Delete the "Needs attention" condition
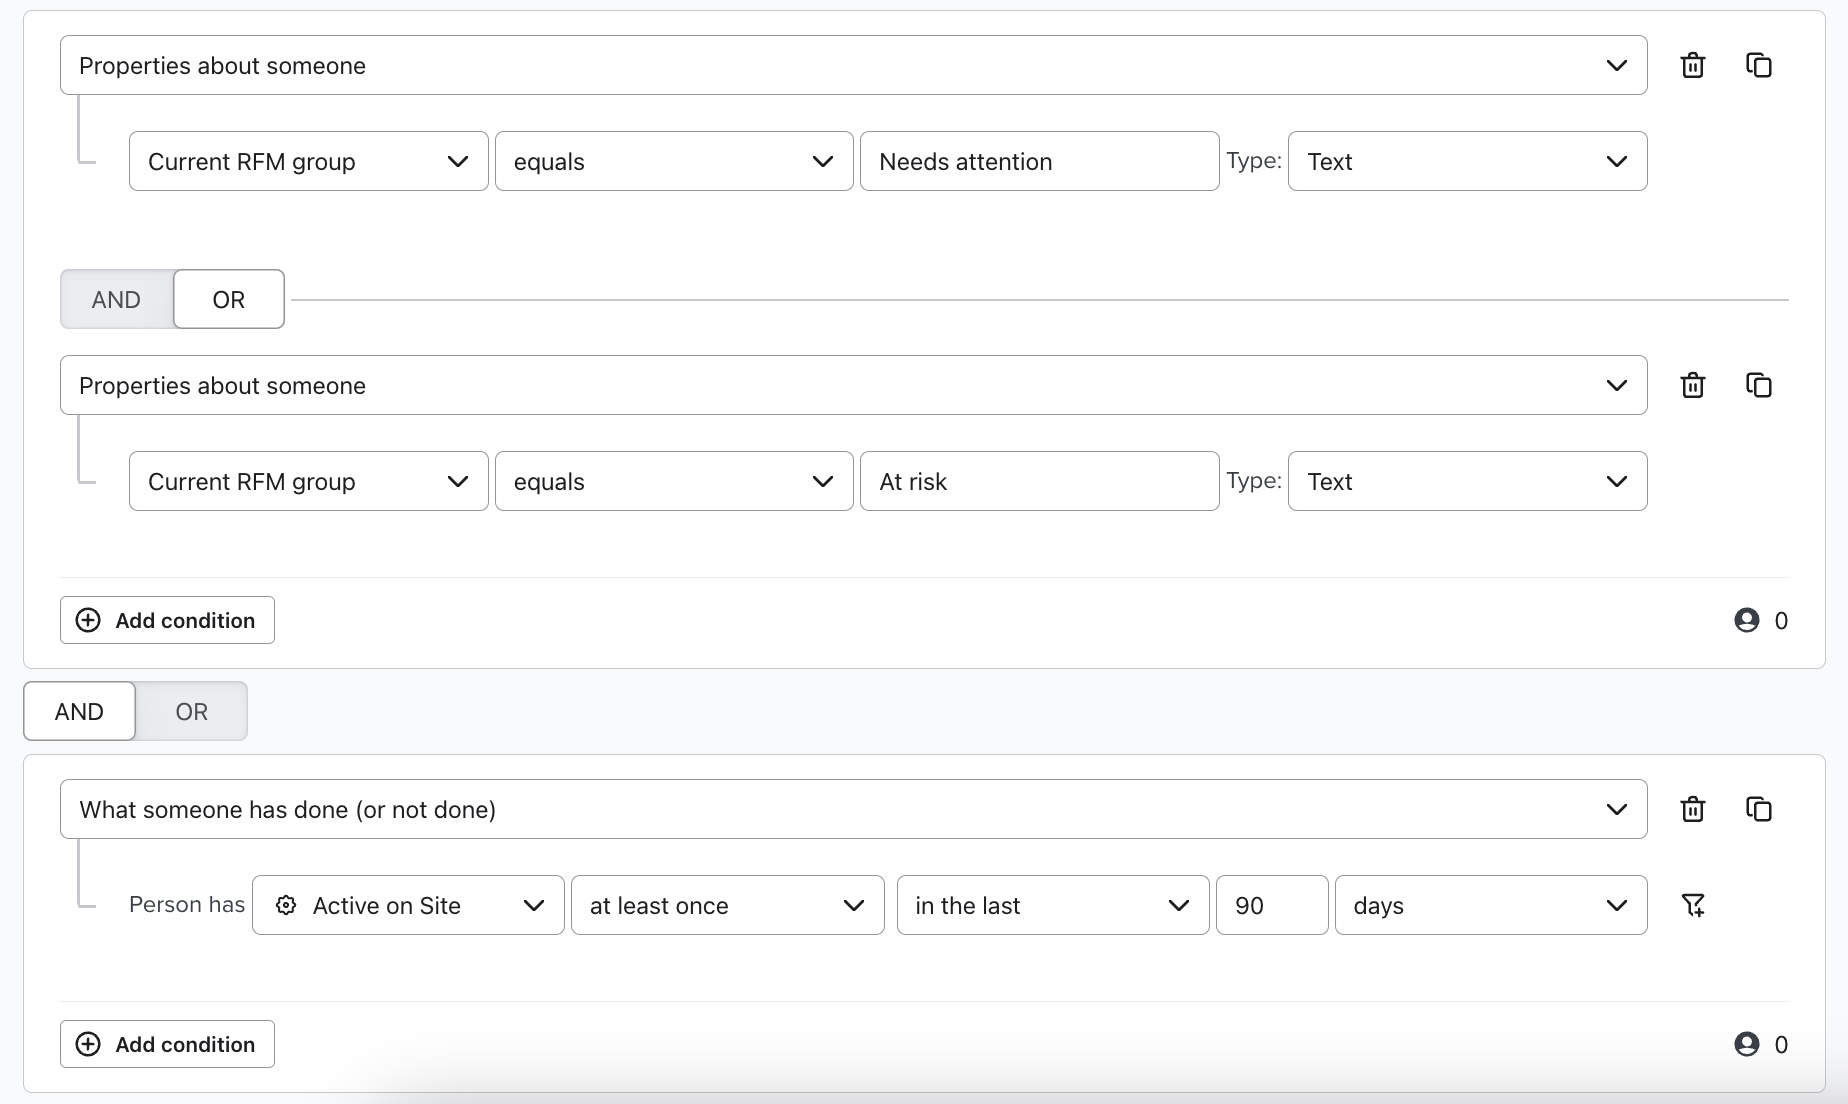 [x=1692, y=65]
